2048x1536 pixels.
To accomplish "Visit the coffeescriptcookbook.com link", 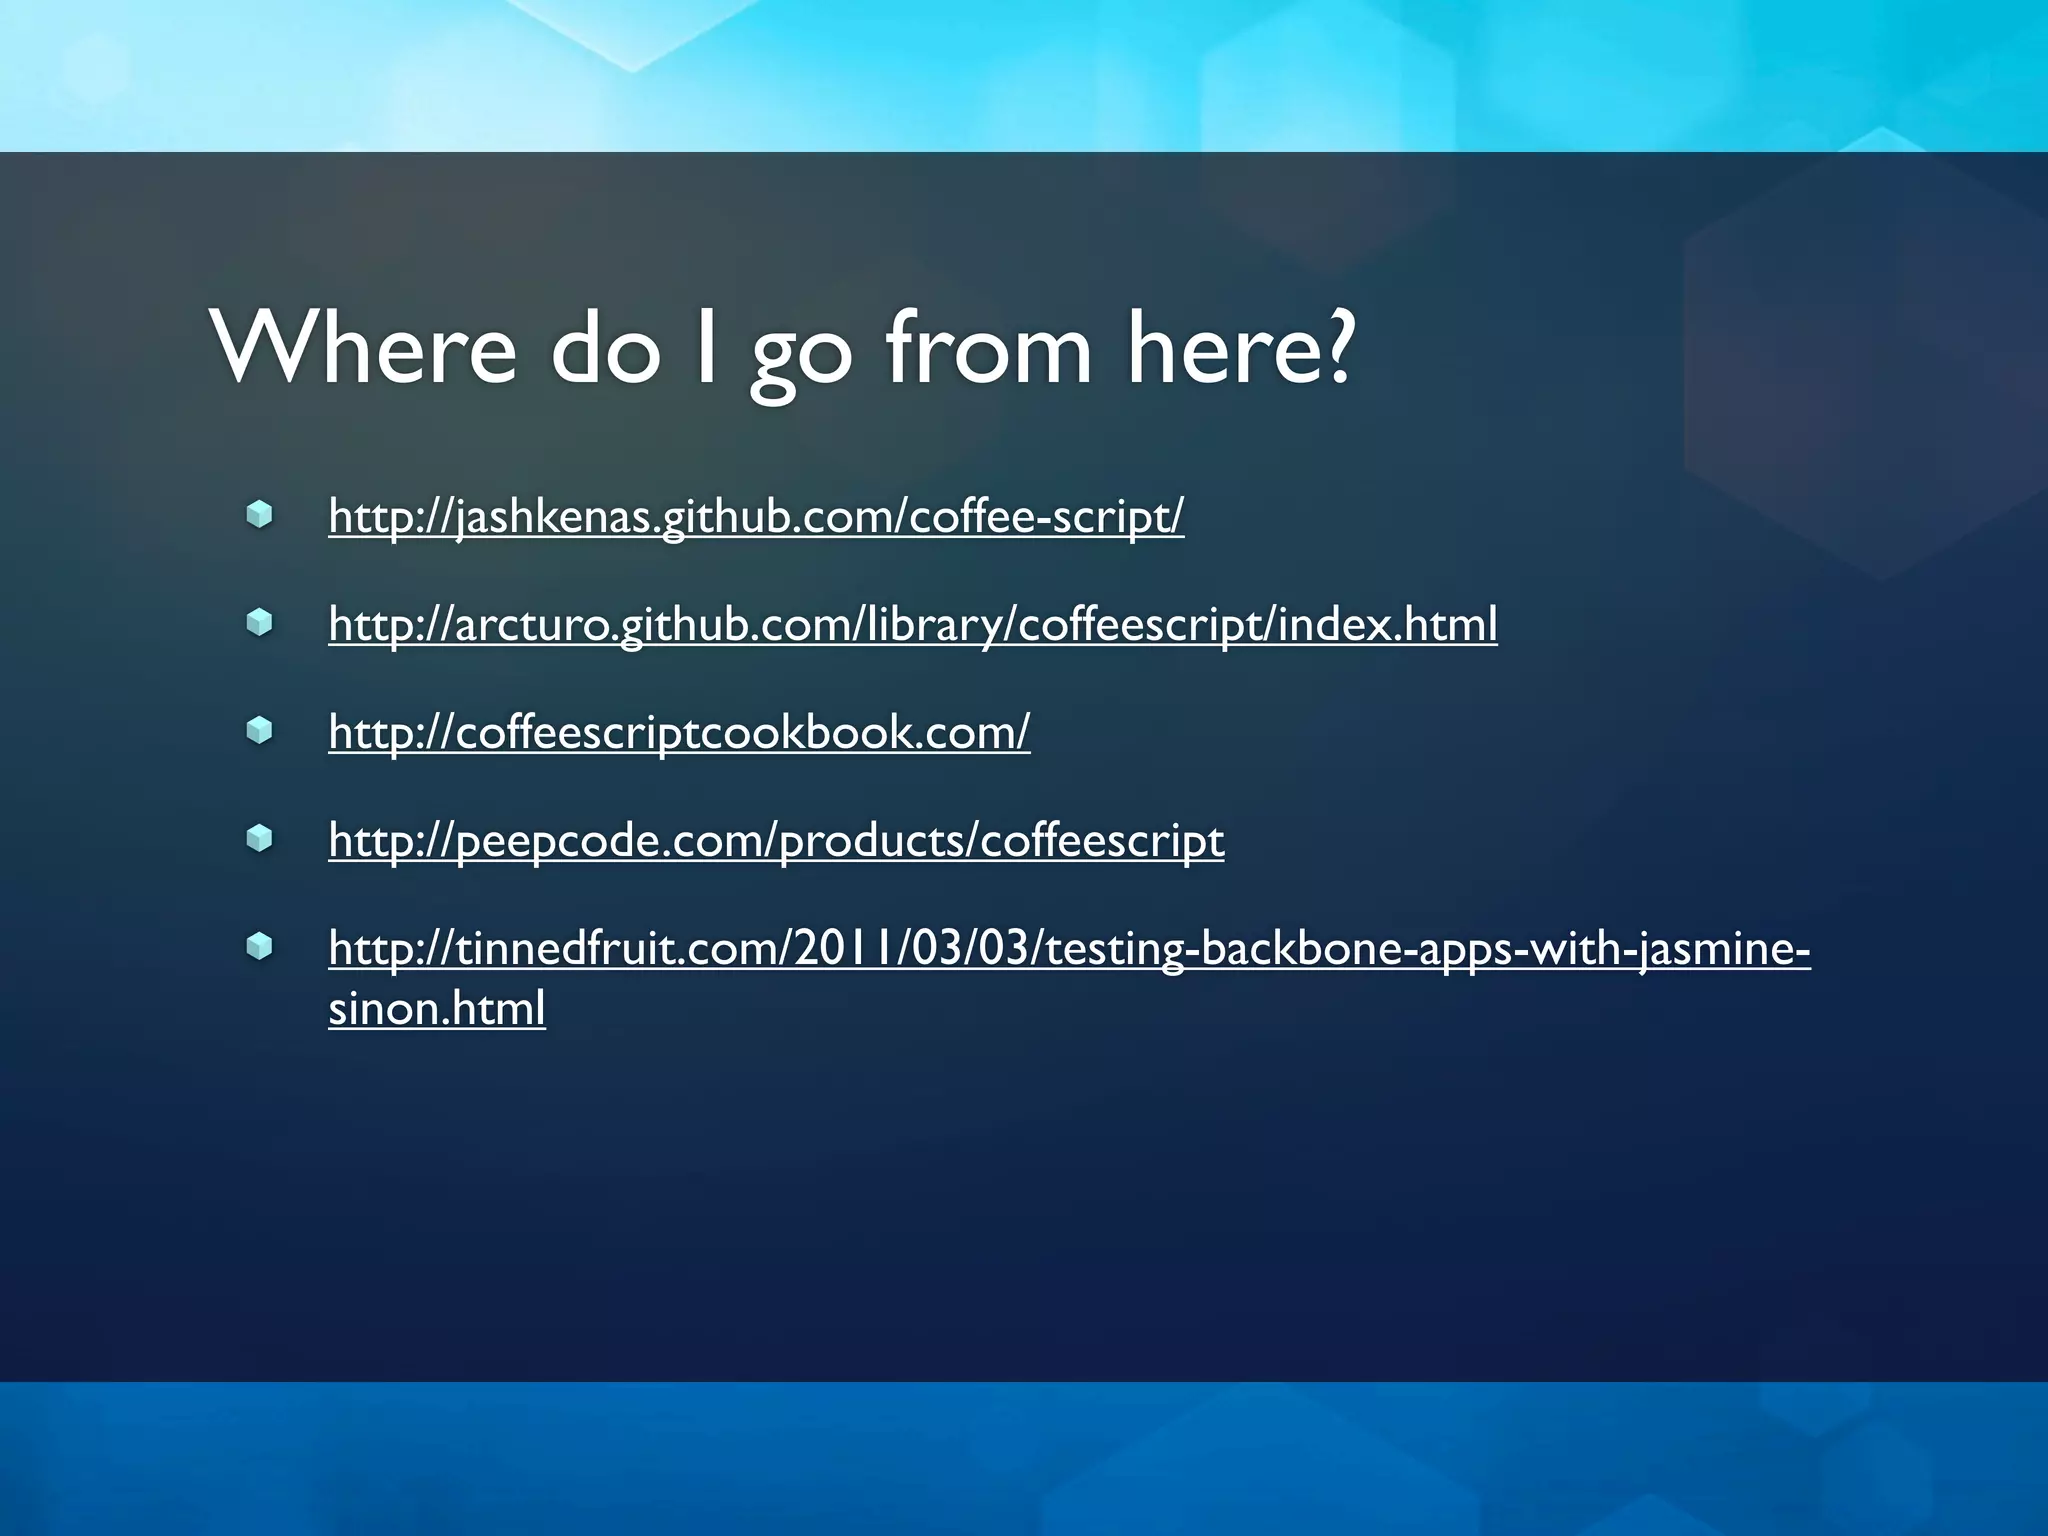I will (x=679, y=733).
